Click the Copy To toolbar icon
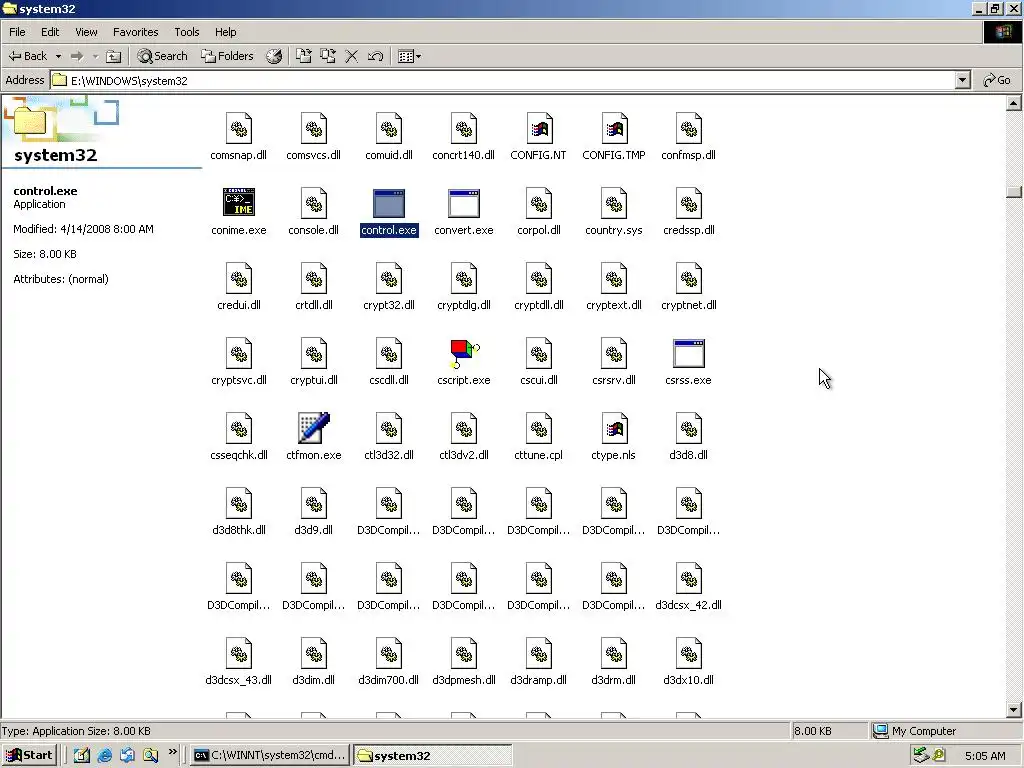 click(328, 56)
